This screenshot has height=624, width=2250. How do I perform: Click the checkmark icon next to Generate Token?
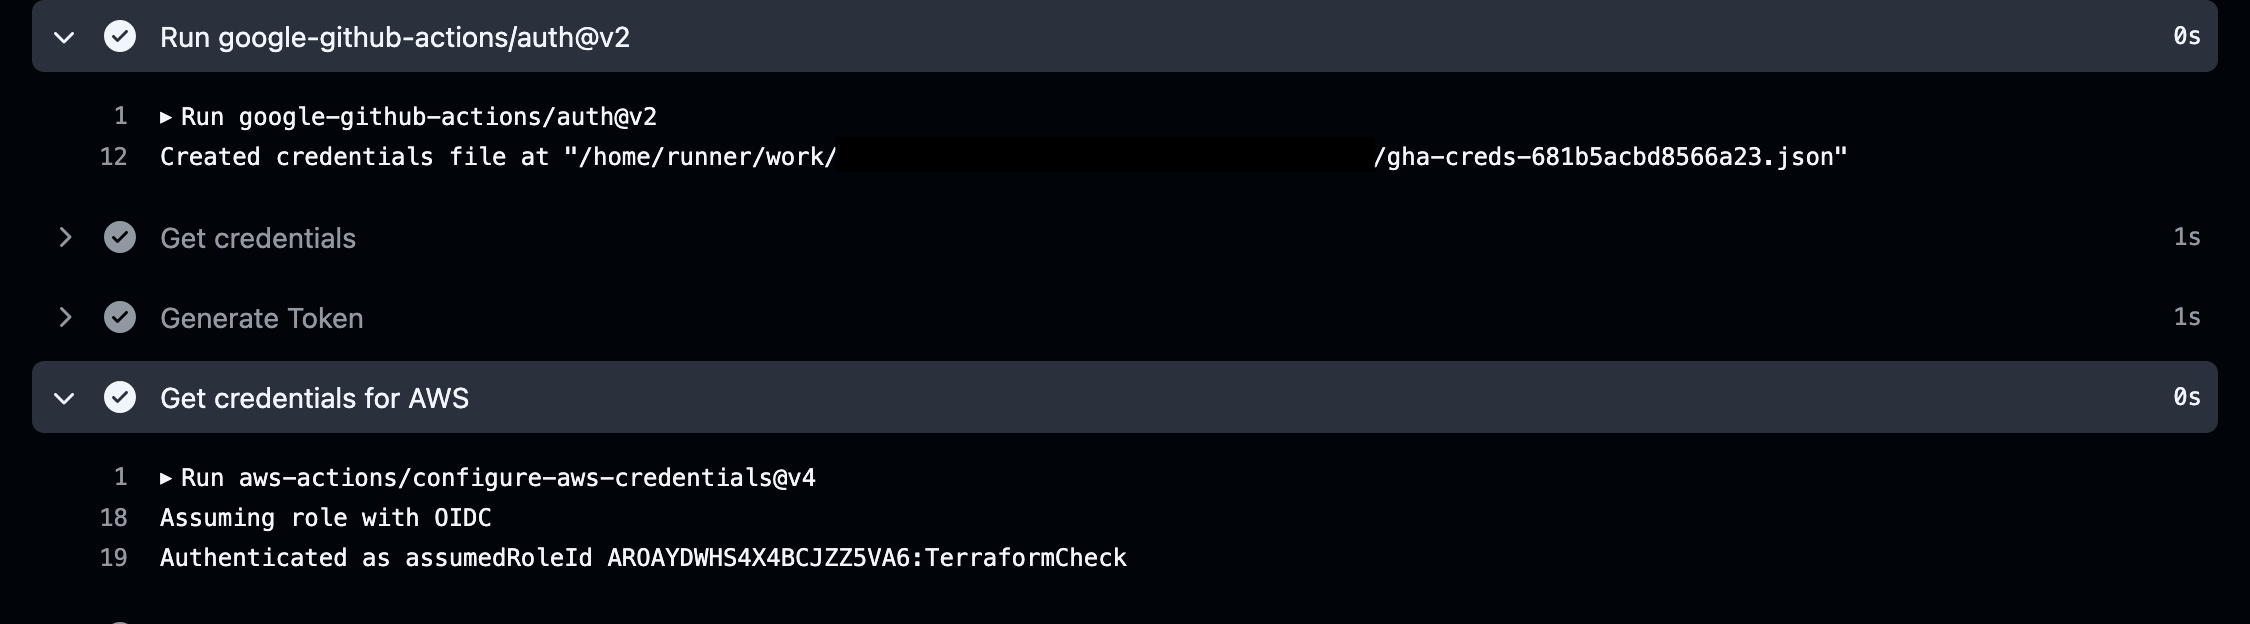120,318
